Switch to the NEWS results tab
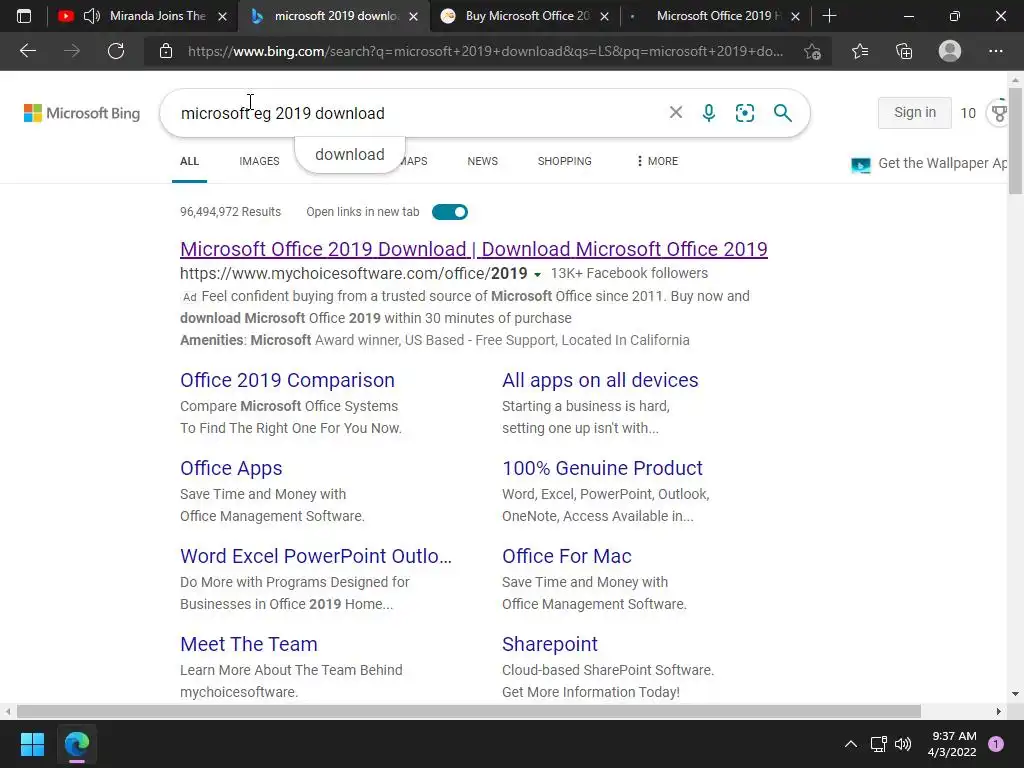The image size is (1024, 768). pos(483,161)
